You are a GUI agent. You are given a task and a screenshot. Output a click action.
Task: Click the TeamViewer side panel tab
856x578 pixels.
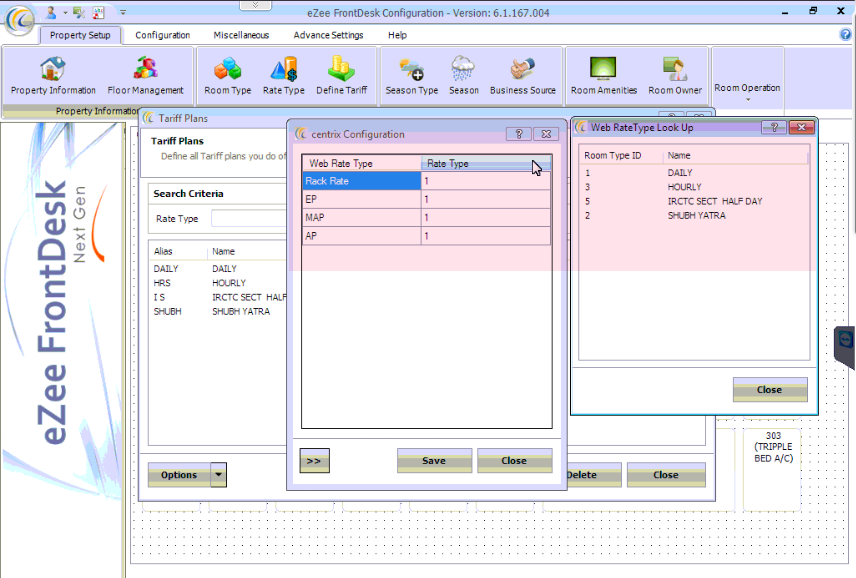tap(845, 346)
